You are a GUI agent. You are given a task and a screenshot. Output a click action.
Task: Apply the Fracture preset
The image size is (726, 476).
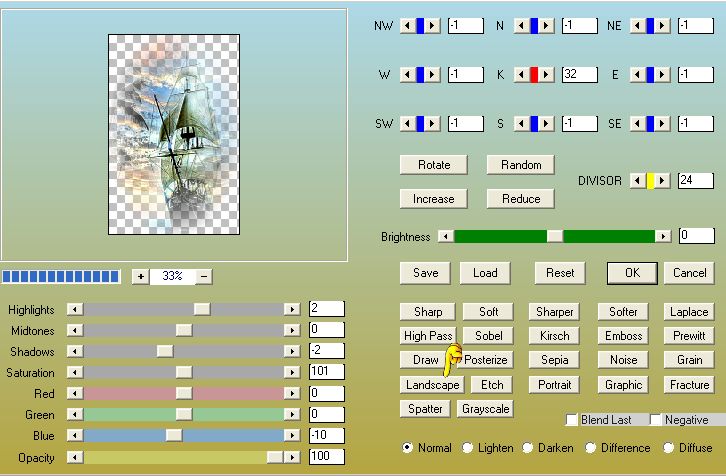[x=689, y=385]
